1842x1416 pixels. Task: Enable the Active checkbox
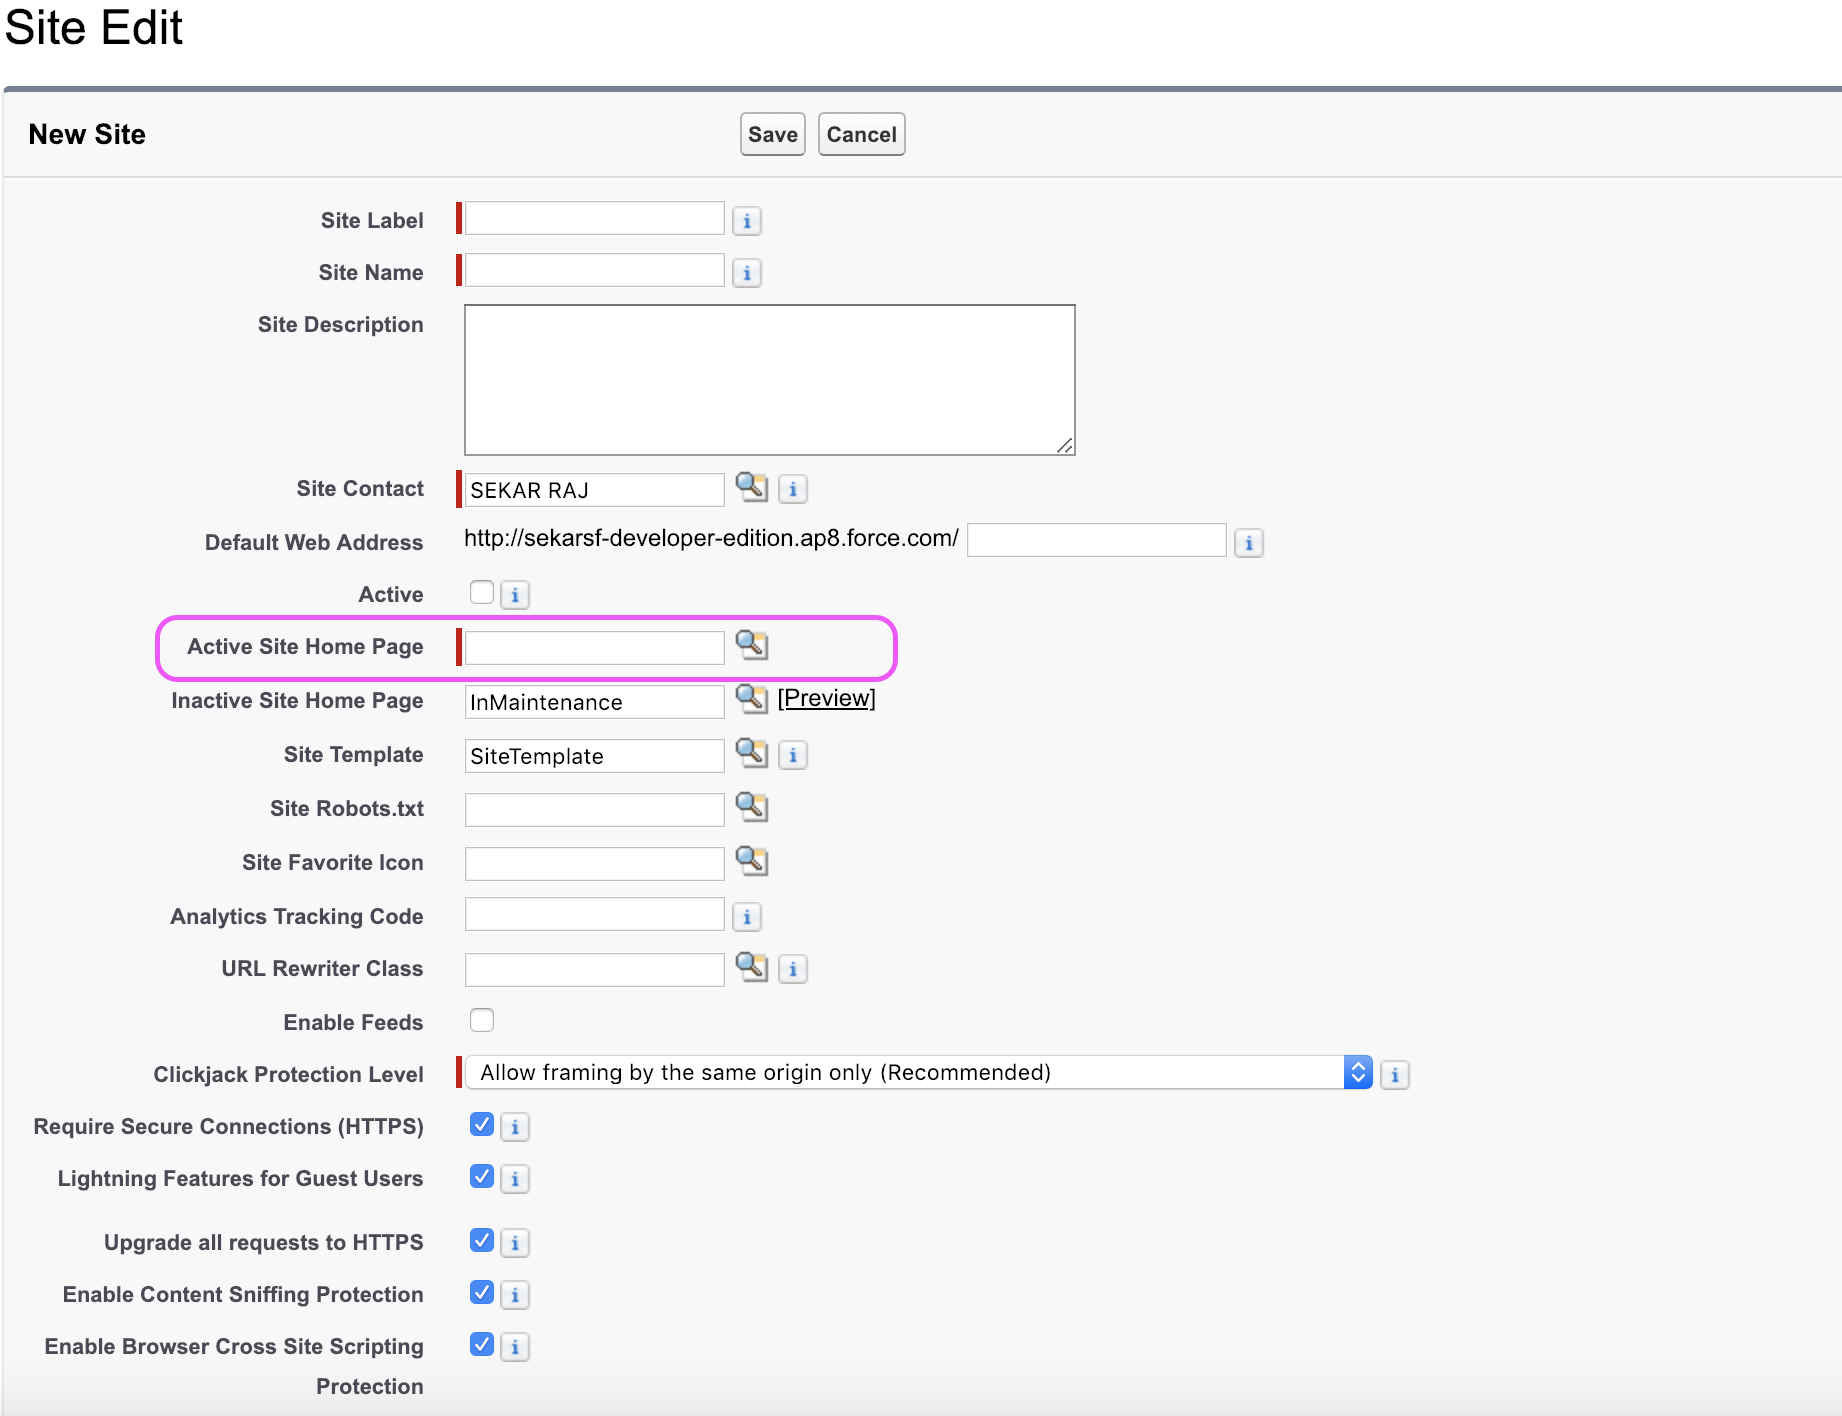482,593
